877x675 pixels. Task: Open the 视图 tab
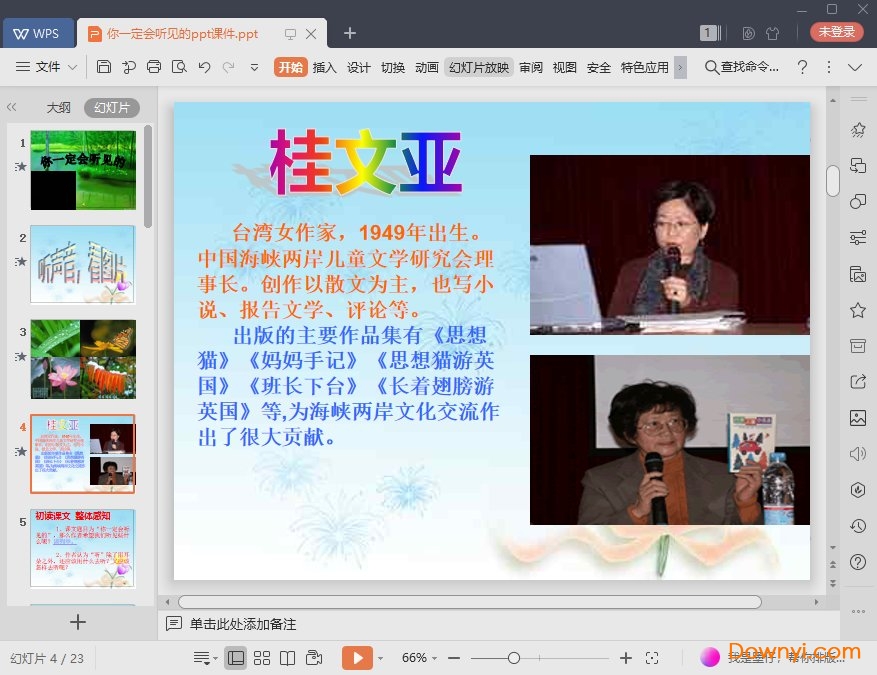tap(564, 67)
